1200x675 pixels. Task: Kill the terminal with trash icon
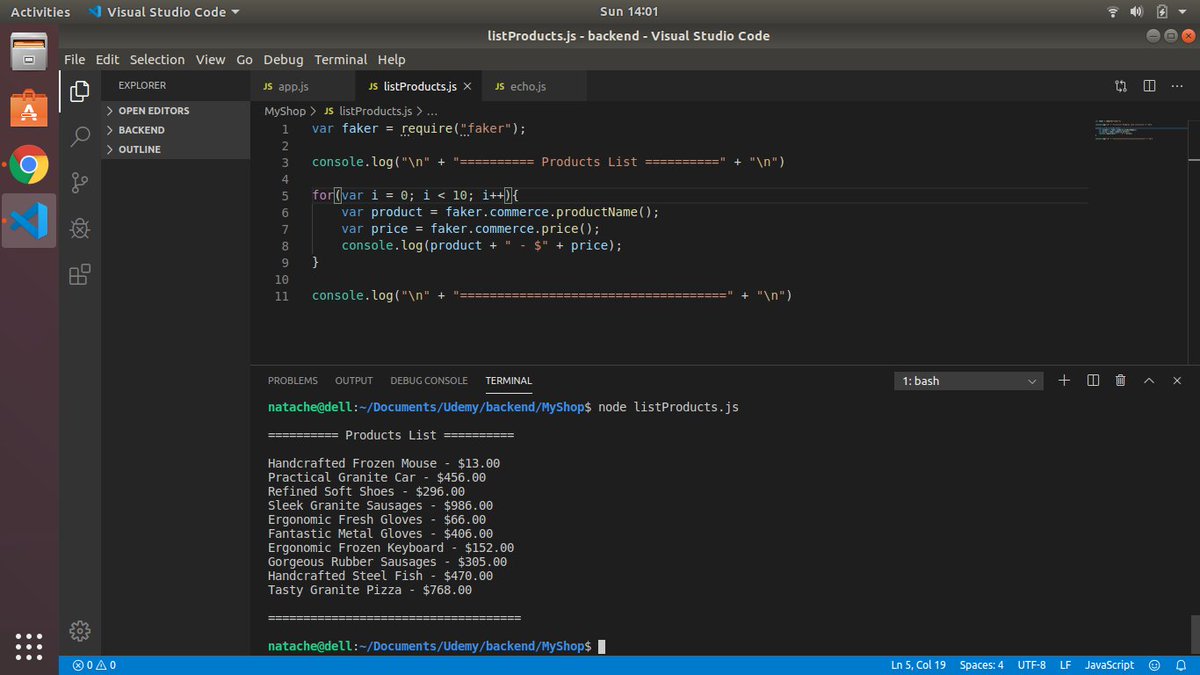coord(1120,380)
